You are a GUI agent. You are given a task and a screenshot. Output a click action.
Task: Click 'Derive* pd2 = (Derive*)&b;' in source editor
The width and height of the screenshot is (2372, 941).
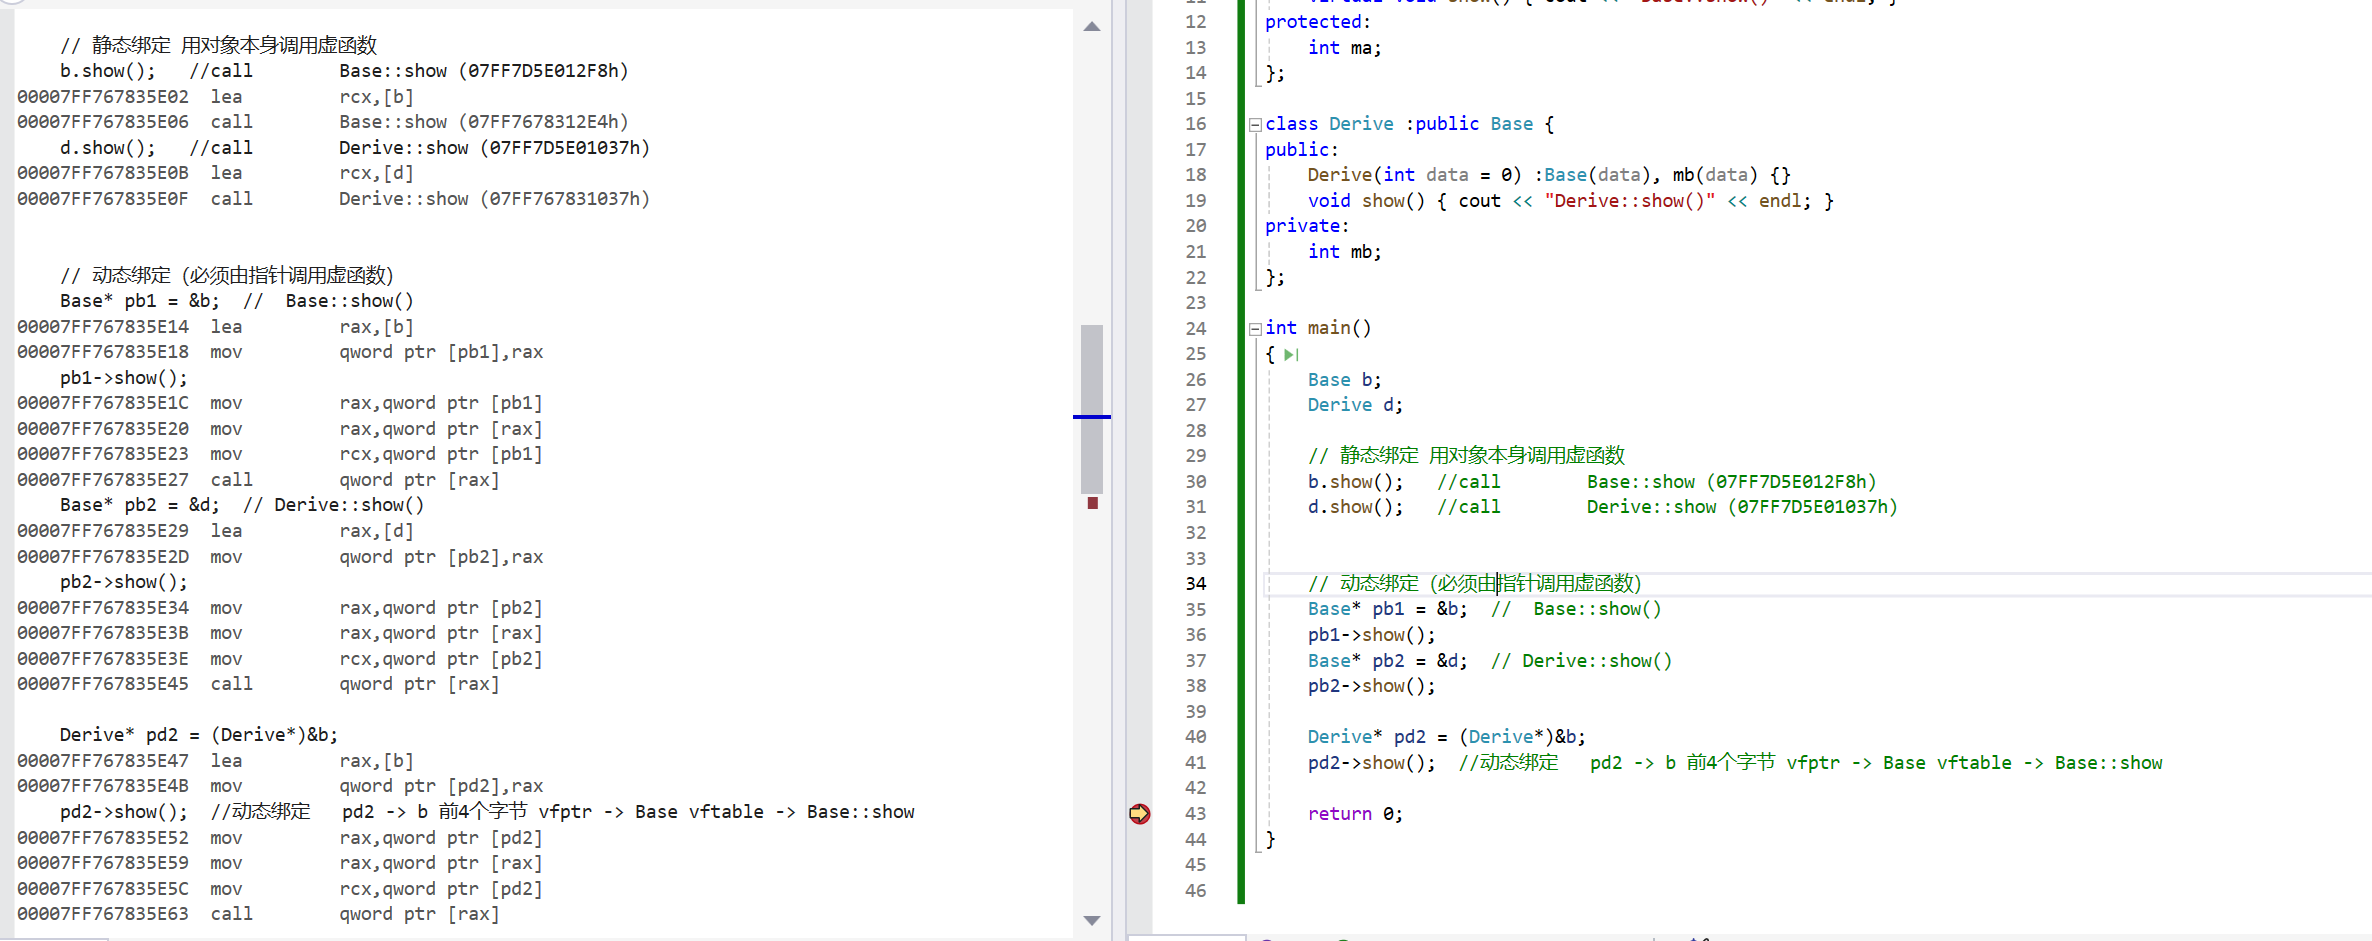(1446, 737)
